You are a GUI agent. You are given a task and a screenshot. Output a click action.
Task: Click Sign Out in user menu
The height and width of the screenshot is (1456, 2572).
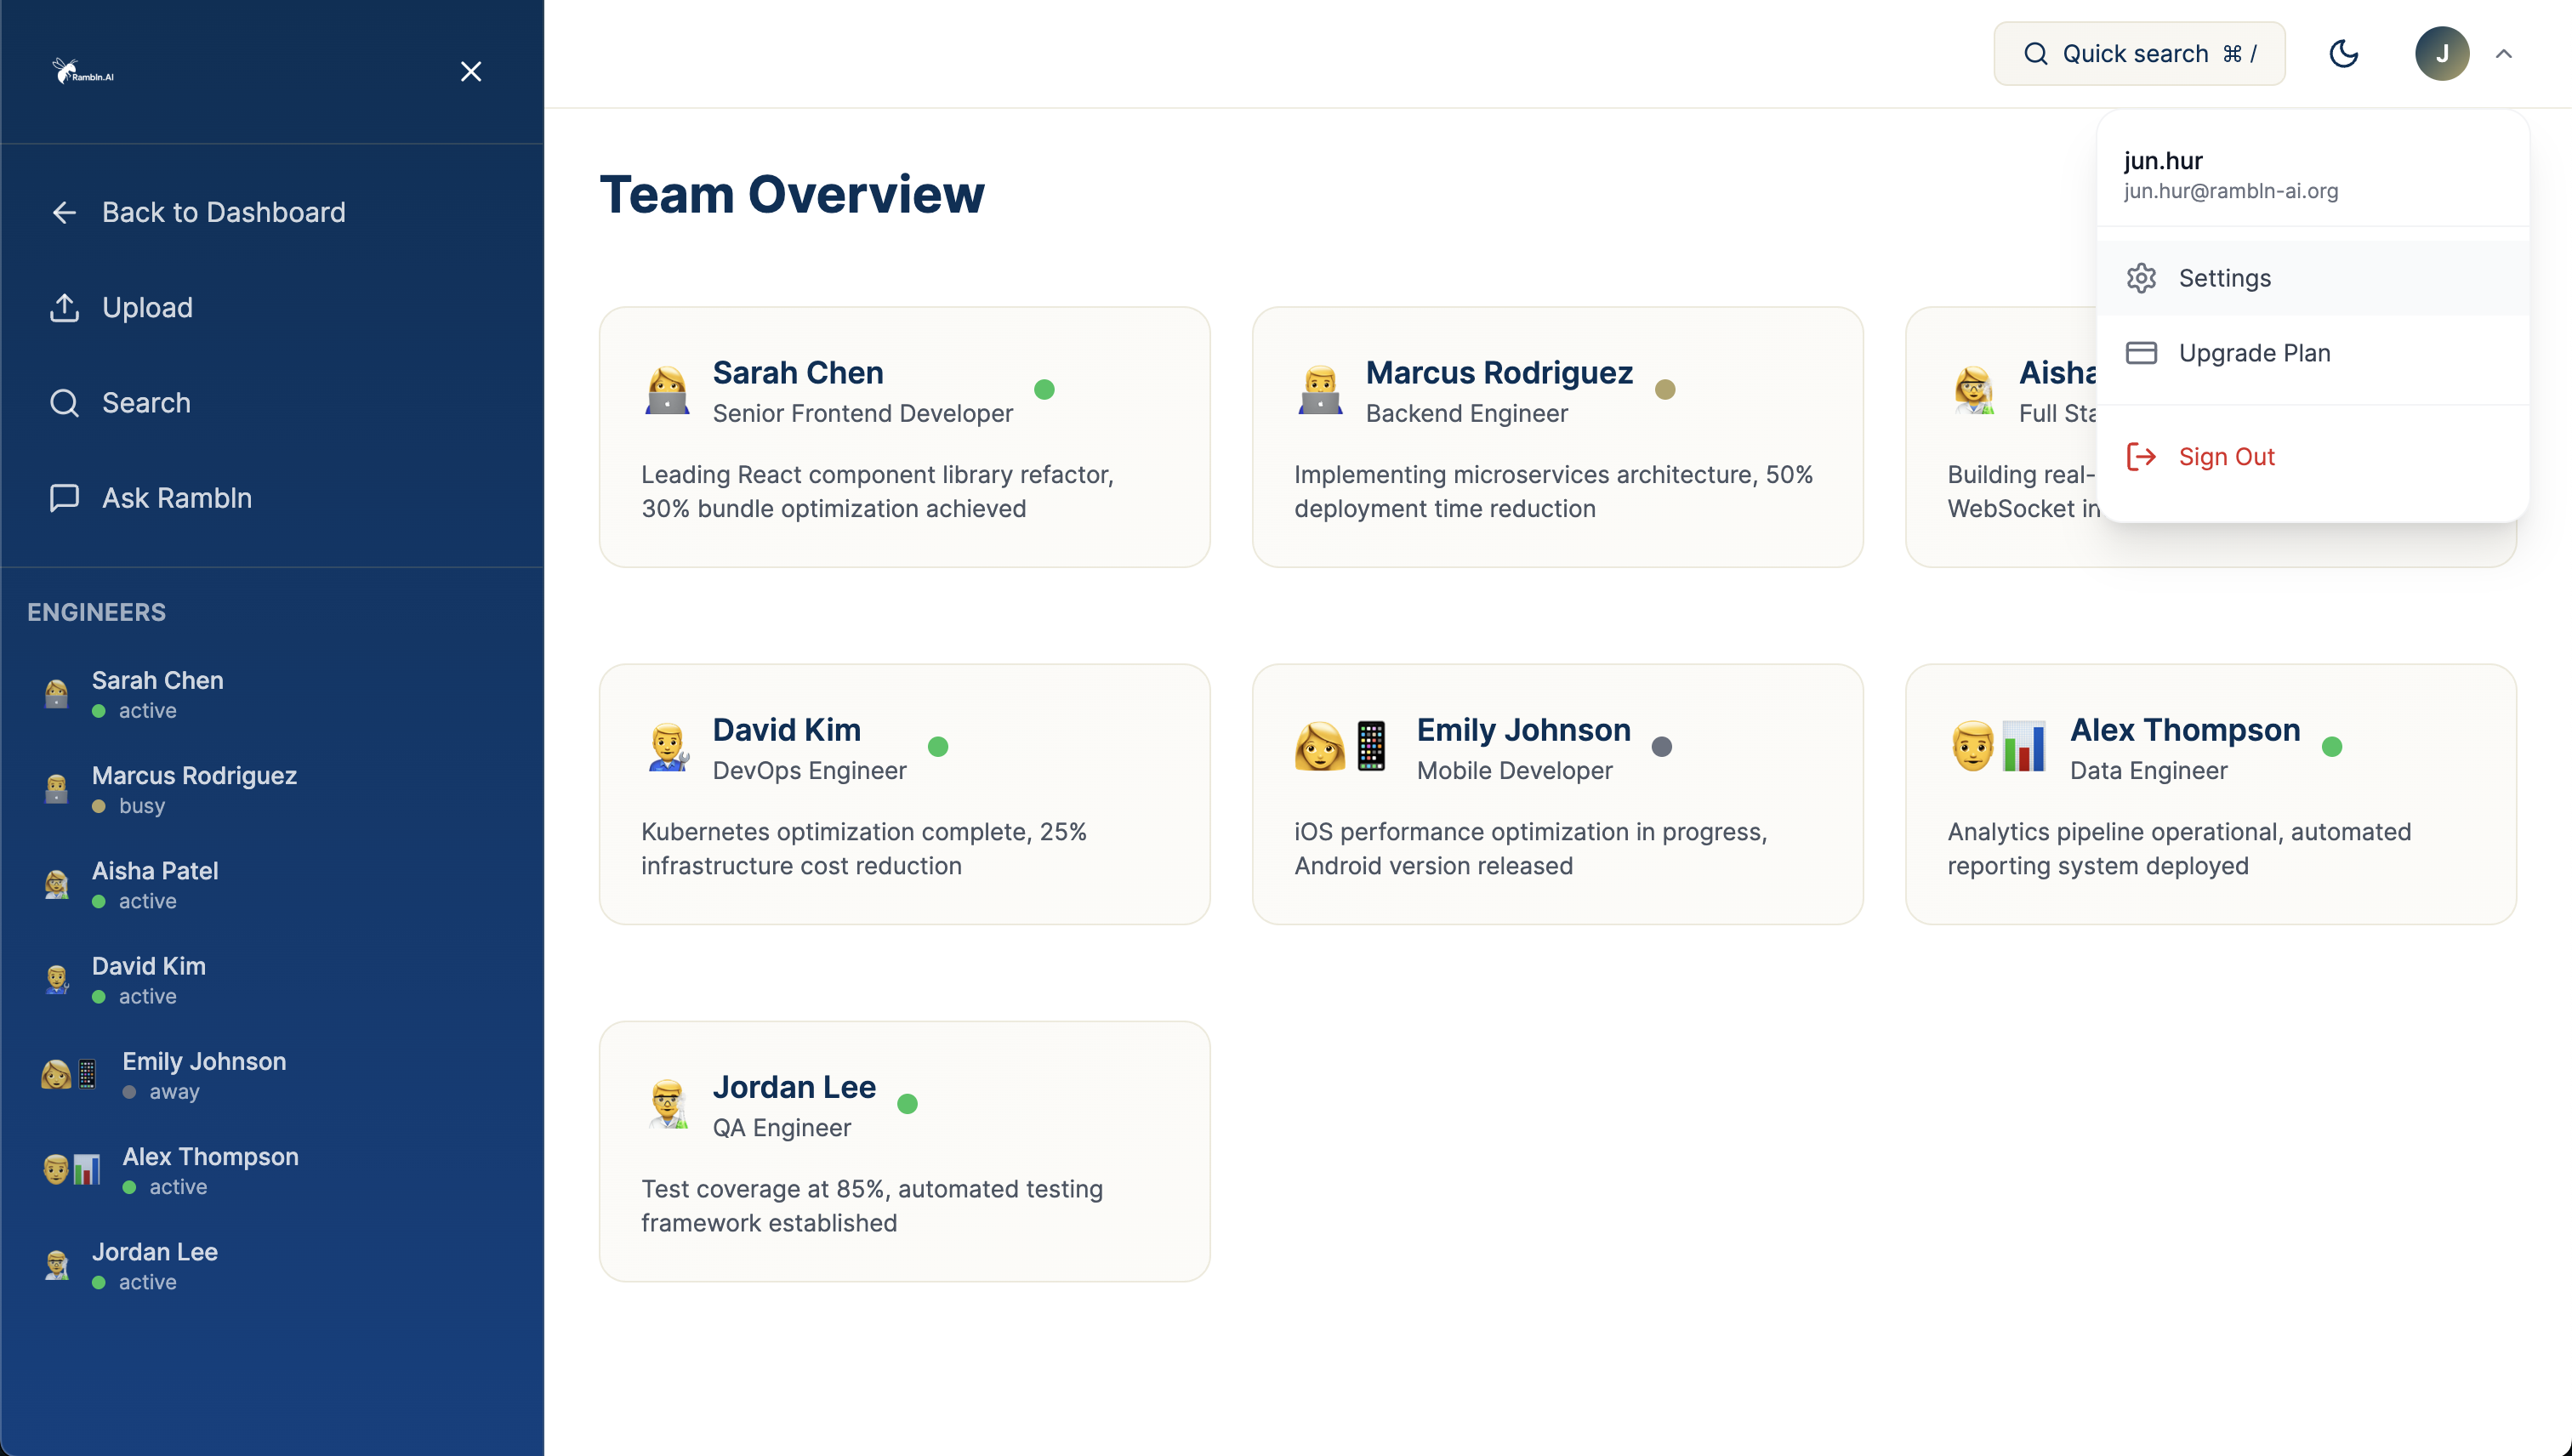tap(2226, 457)
